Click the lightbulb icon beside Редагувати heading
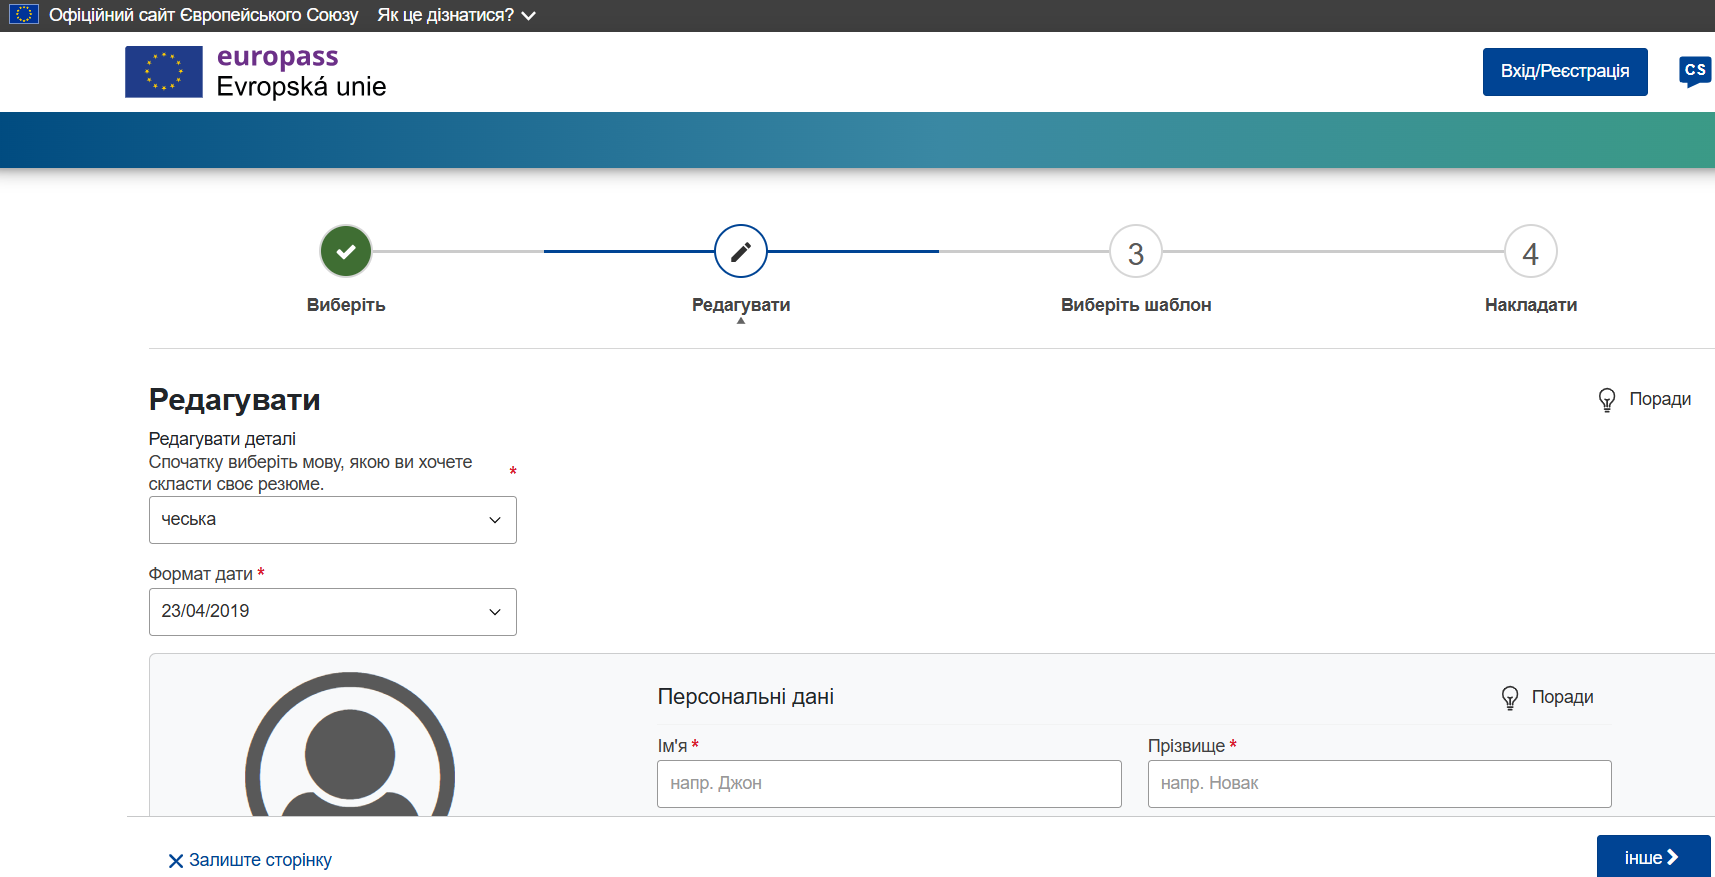 click(x=1607, y=400)
